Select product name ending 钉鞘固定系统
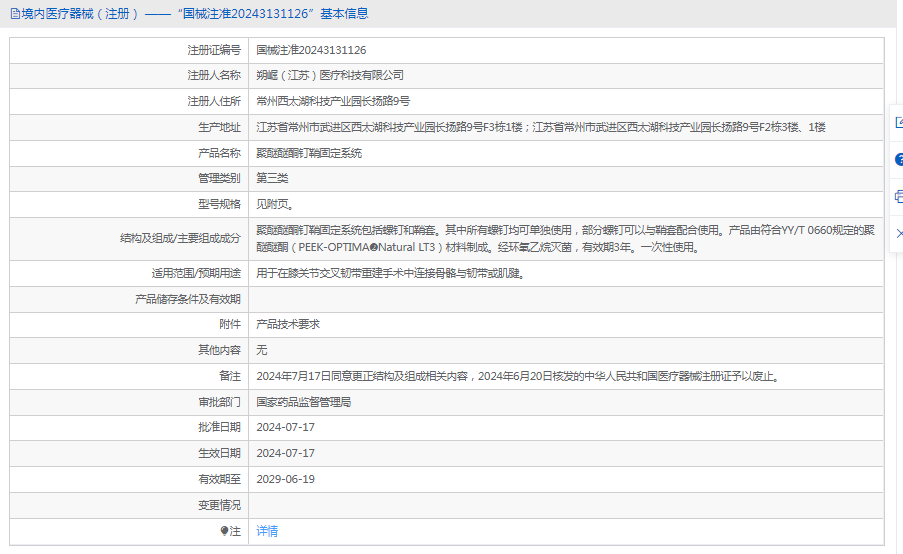The width and height of the screenshot is (903, 554). tap(309, 153)
